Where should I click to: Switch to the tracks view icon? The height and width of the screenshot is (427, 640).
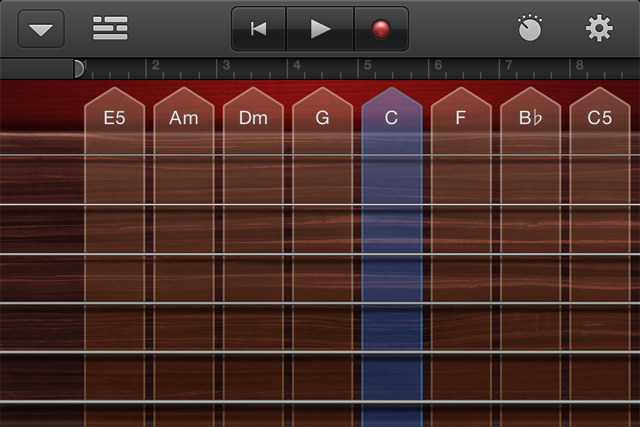[110, 28]
